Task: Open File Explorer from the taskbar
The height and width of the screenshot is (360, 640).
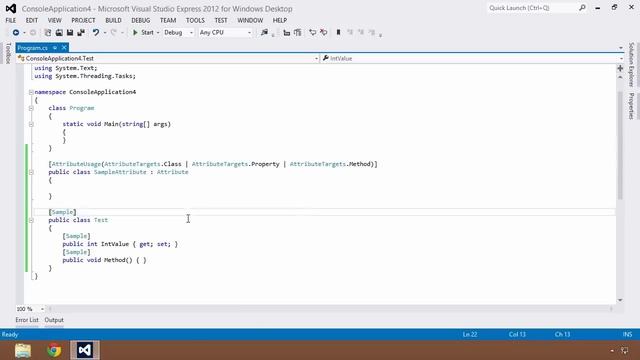Action: 23,350
